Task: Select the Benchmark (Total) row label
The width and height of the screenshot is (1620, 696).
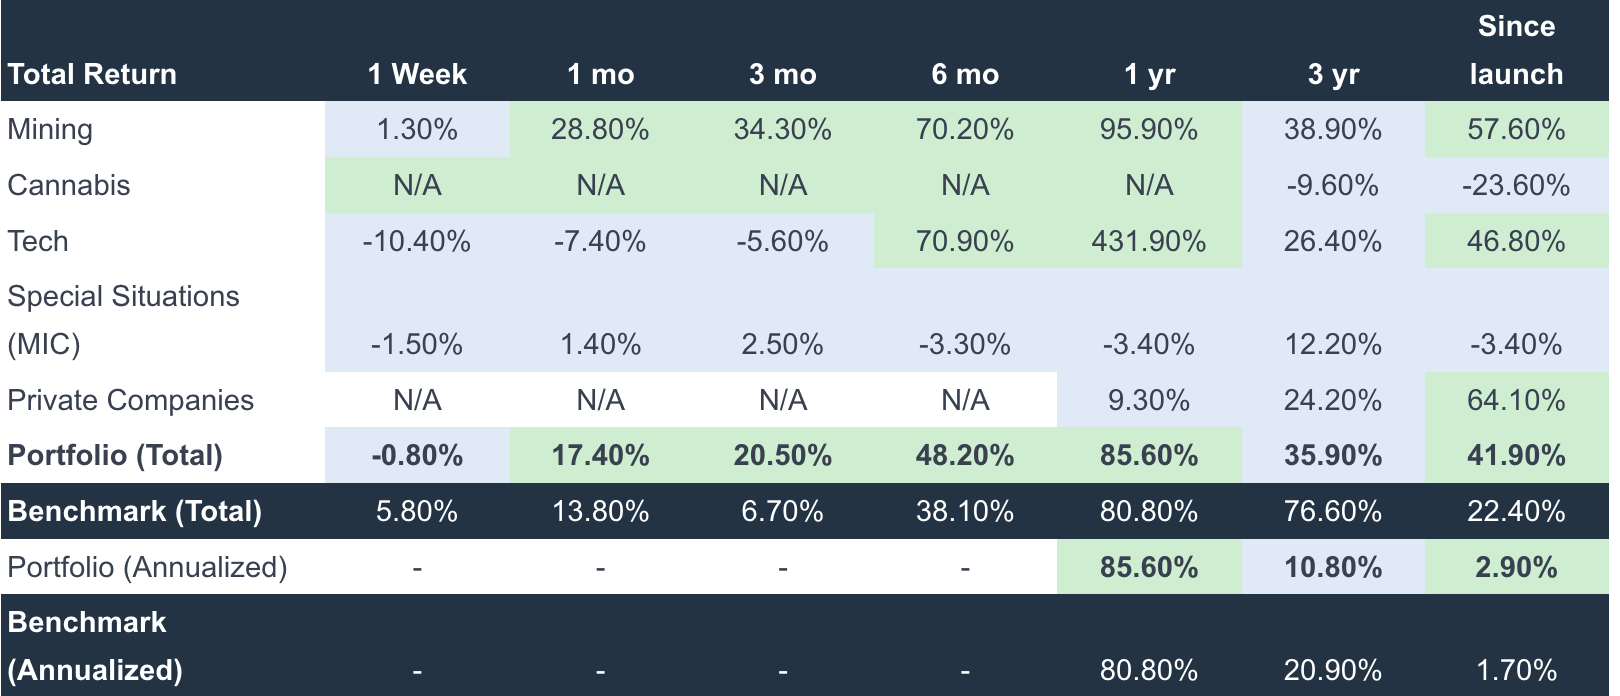Action: click(134, 511)
